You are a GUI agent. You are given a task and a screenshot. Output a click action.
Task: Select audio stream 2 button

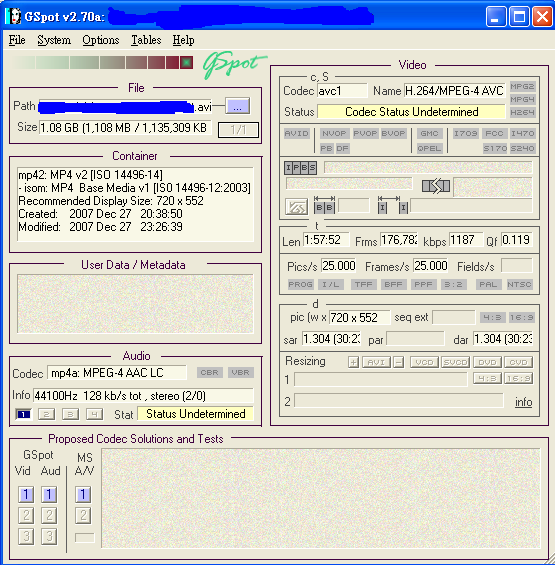[x=46, y=414]
